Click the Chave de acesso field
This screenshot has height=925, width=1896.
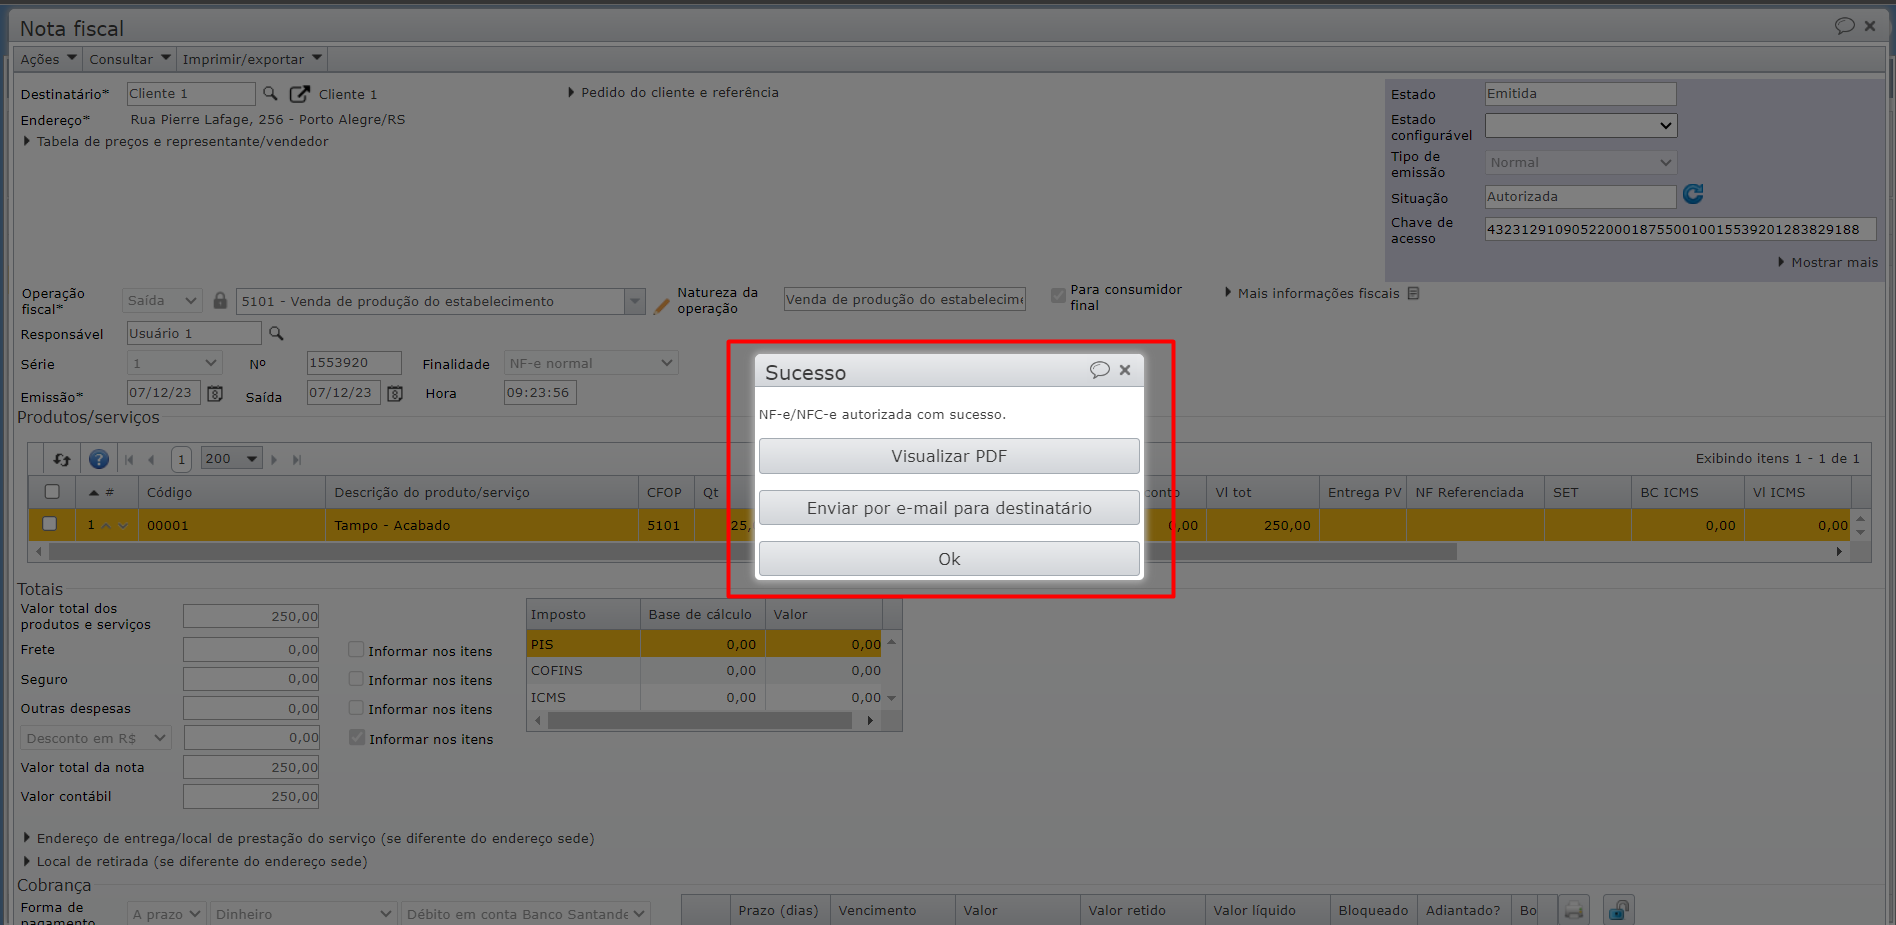pyautogui.click(x=1680, y=229)
